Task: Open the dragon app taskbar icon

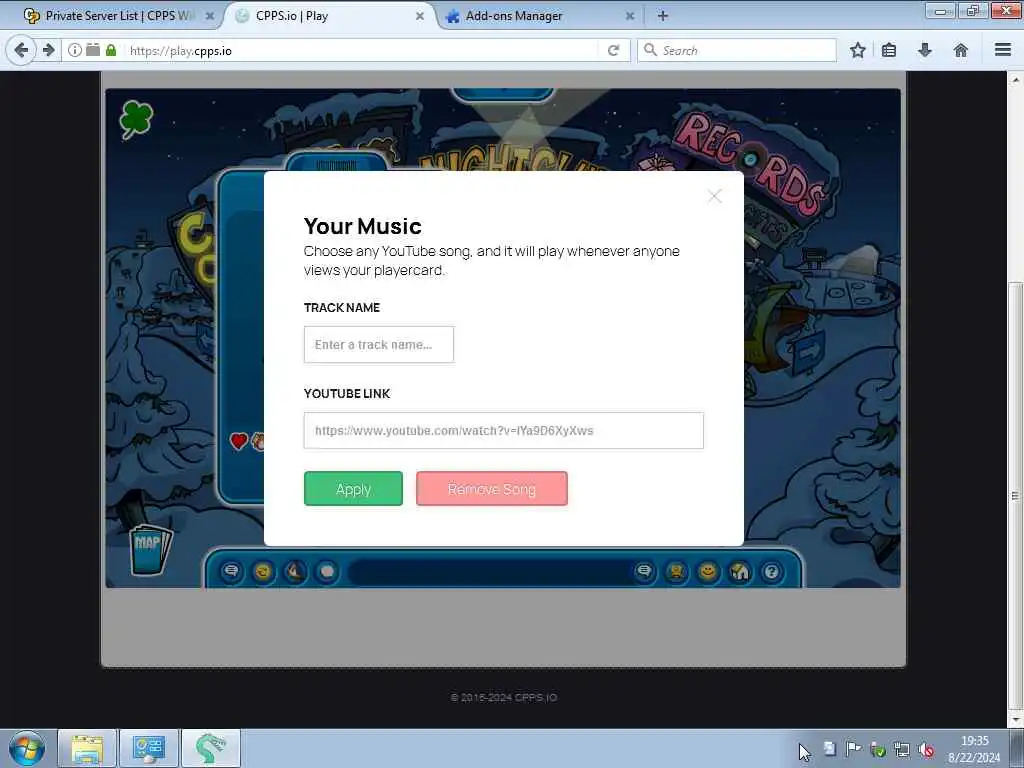Action: point(210,748)
